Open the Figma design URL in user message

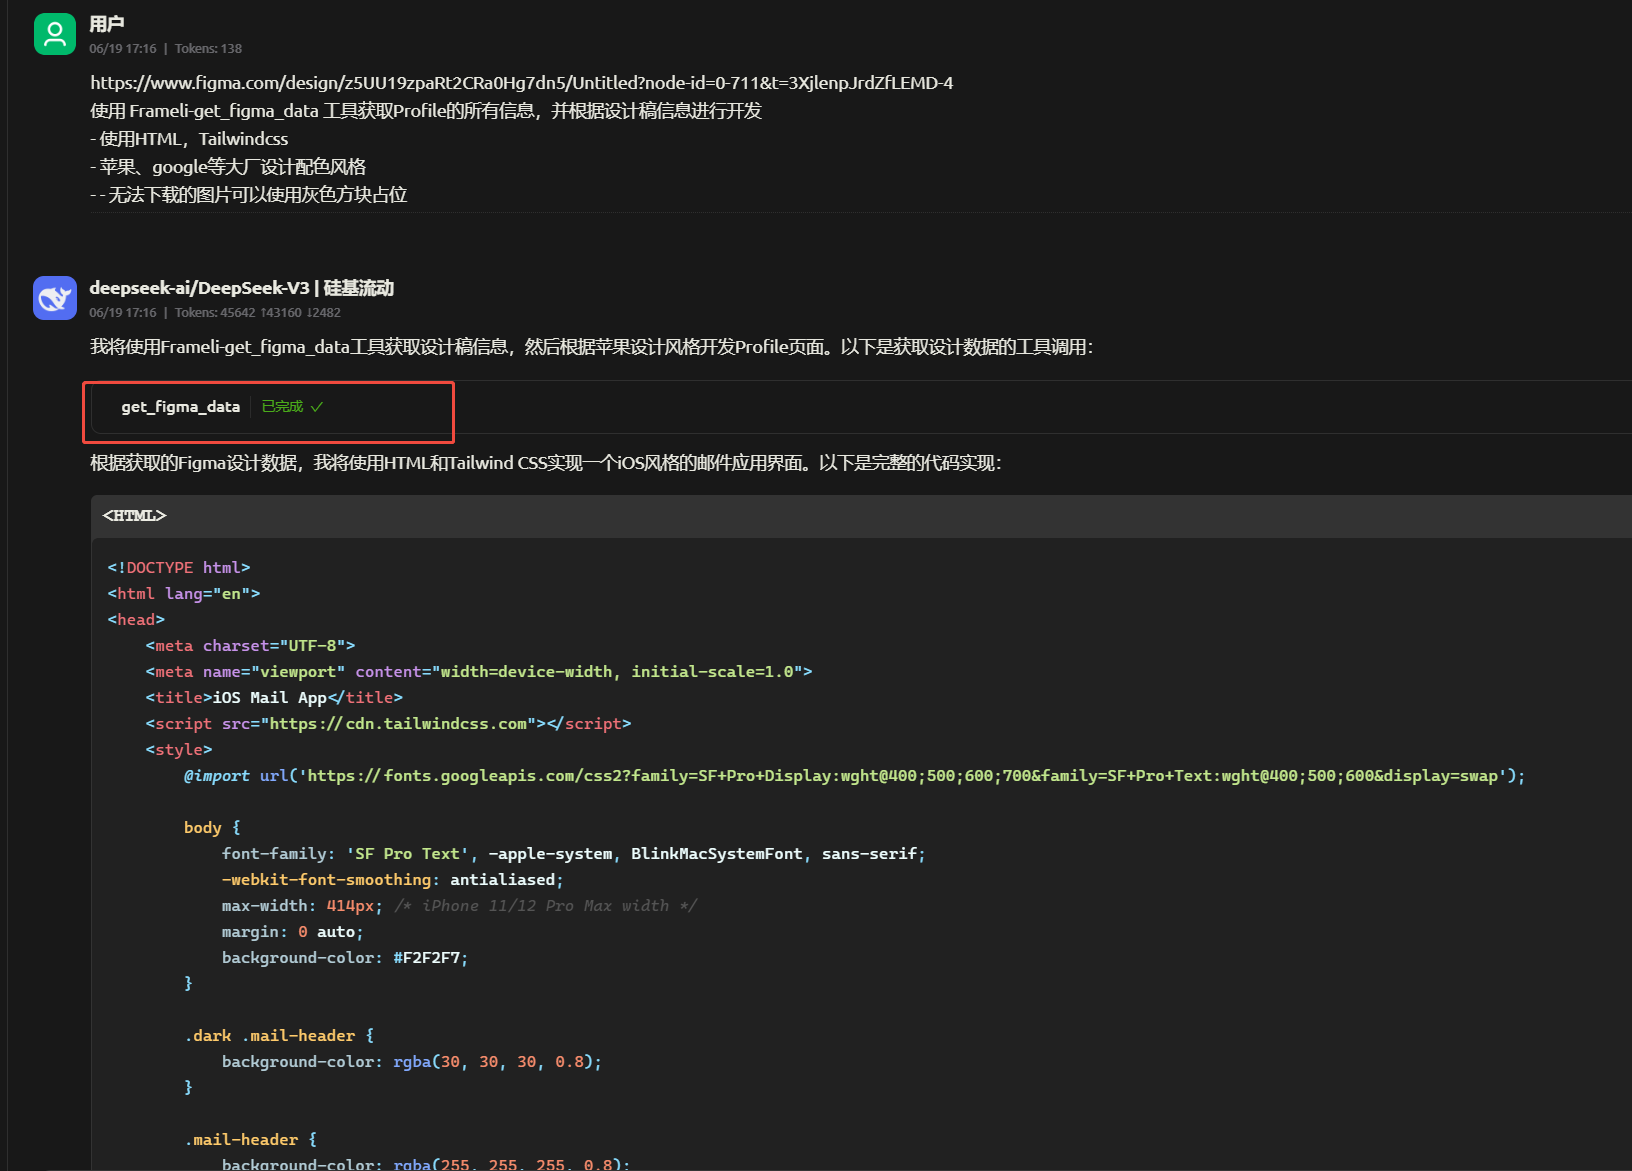pos(521,83)
